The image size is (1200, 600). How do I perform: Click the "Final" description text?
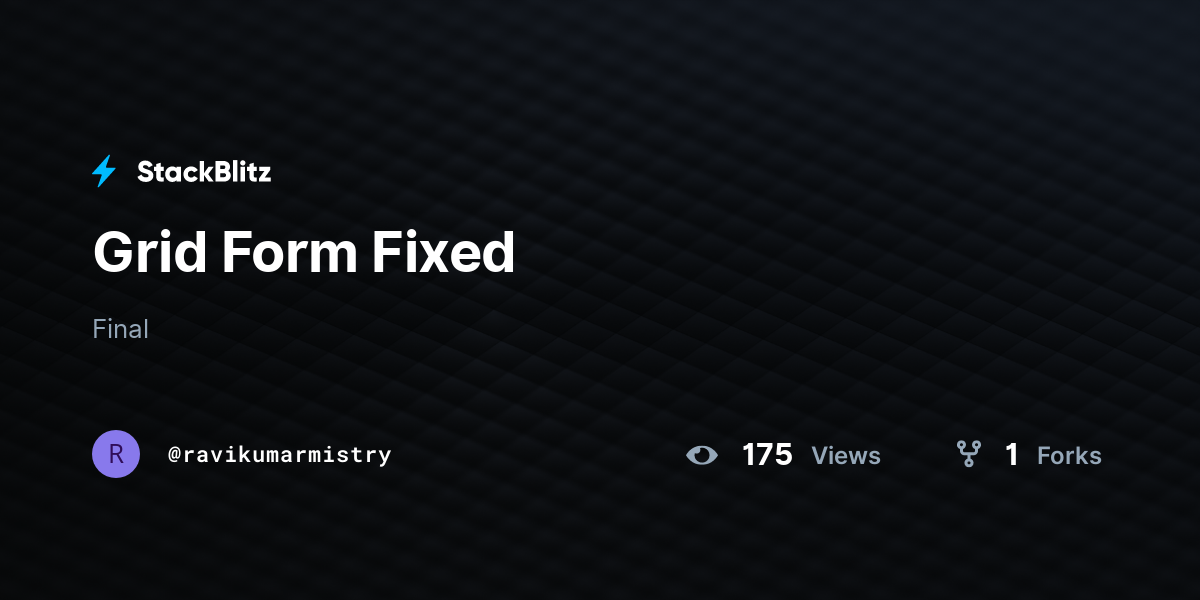tap(120, 329)
